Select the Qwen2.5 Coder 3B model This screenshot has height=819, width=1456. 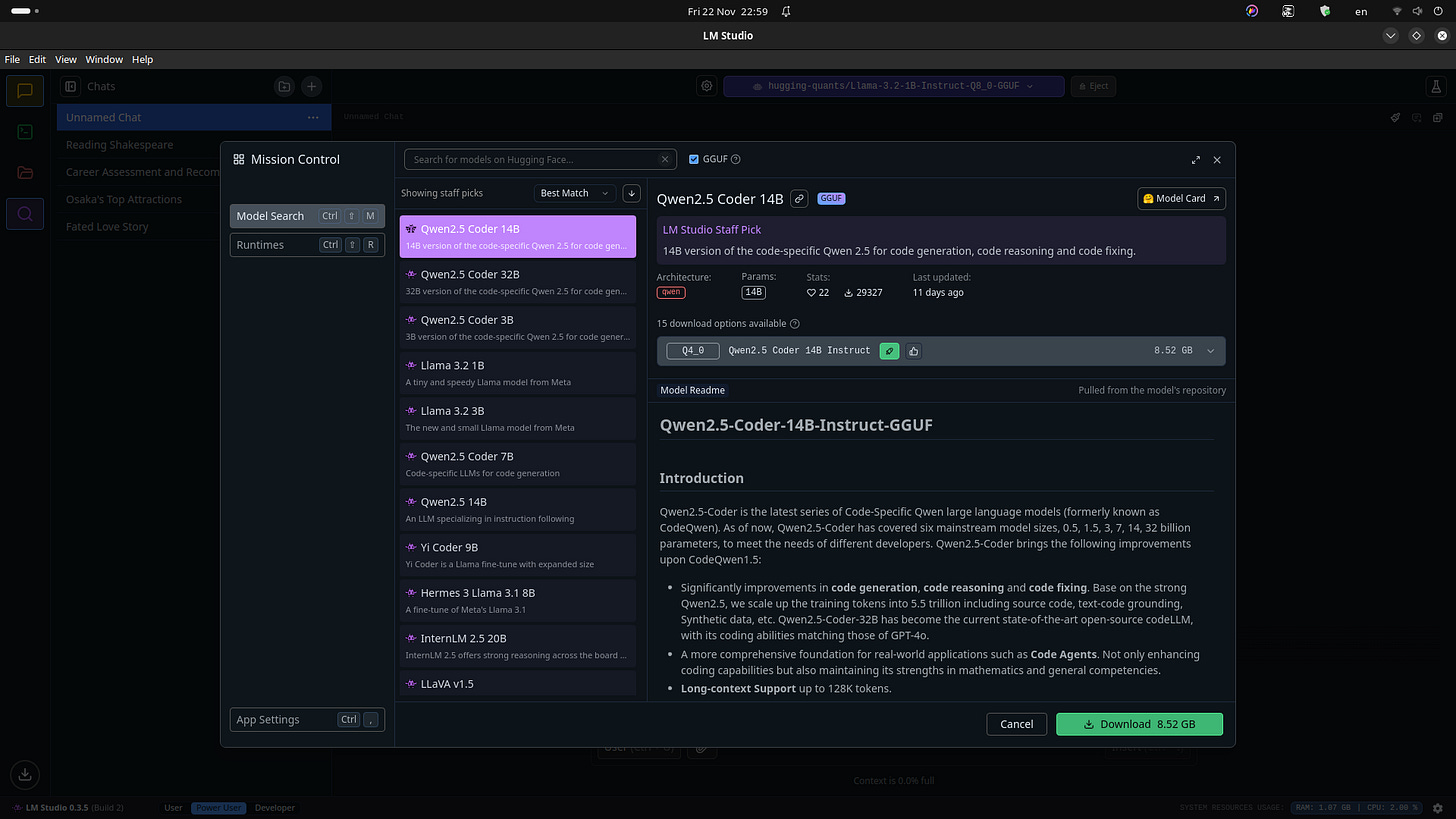tap(517, 328)
